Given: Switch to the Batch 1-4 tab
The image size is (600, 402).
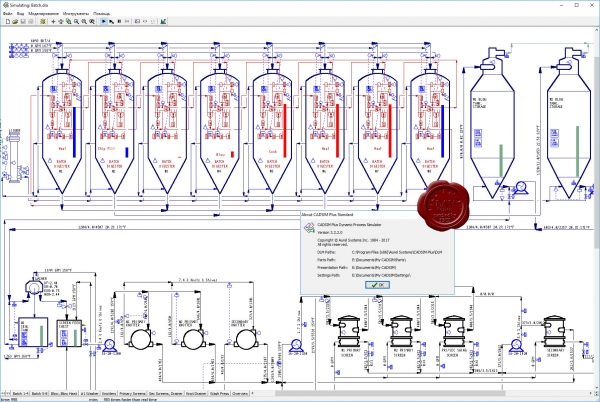Looking at the screenshot, I should click(x=20, y=394).
